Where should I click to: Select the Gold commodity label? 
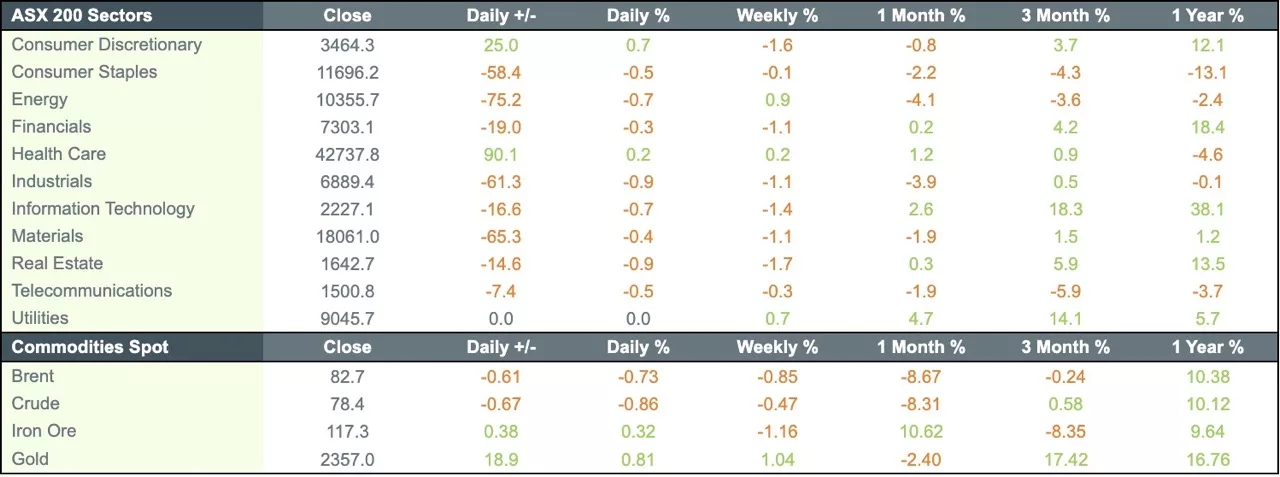pyautogui.click(x=30, y=459)
